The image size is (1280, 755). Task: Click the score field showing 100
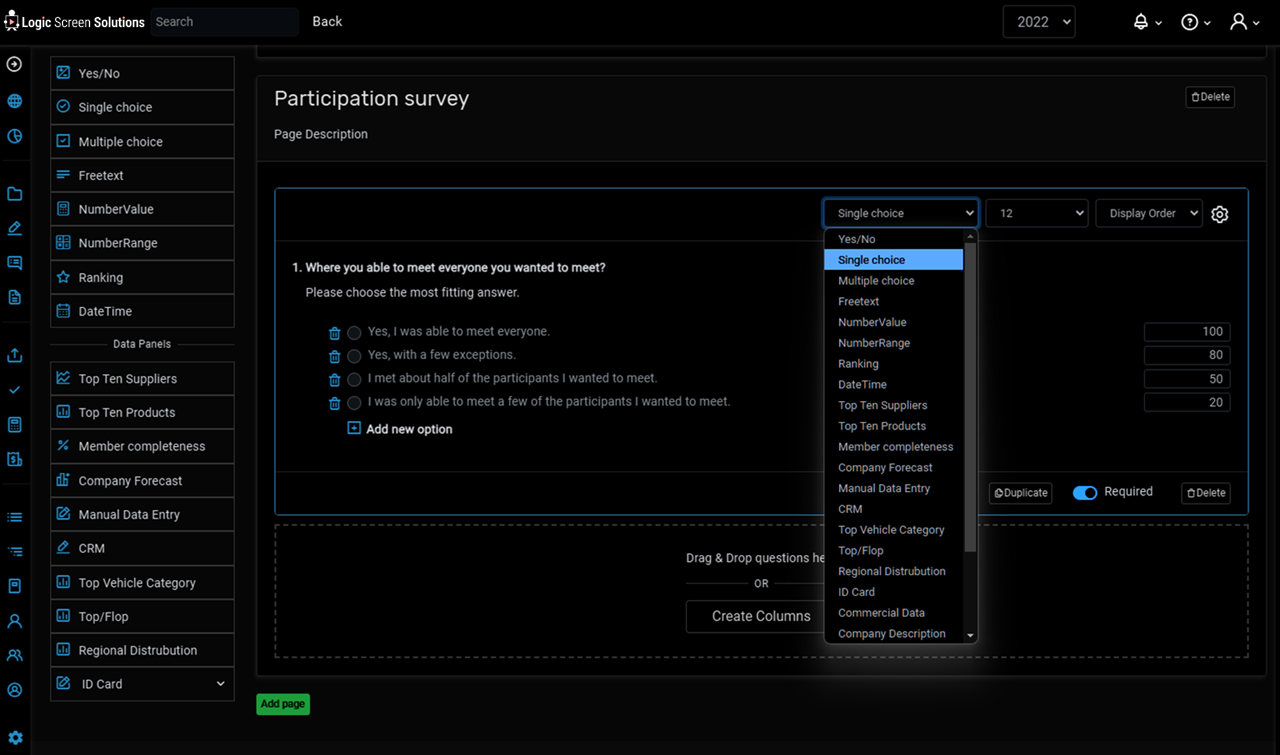tap(1187, 332)
